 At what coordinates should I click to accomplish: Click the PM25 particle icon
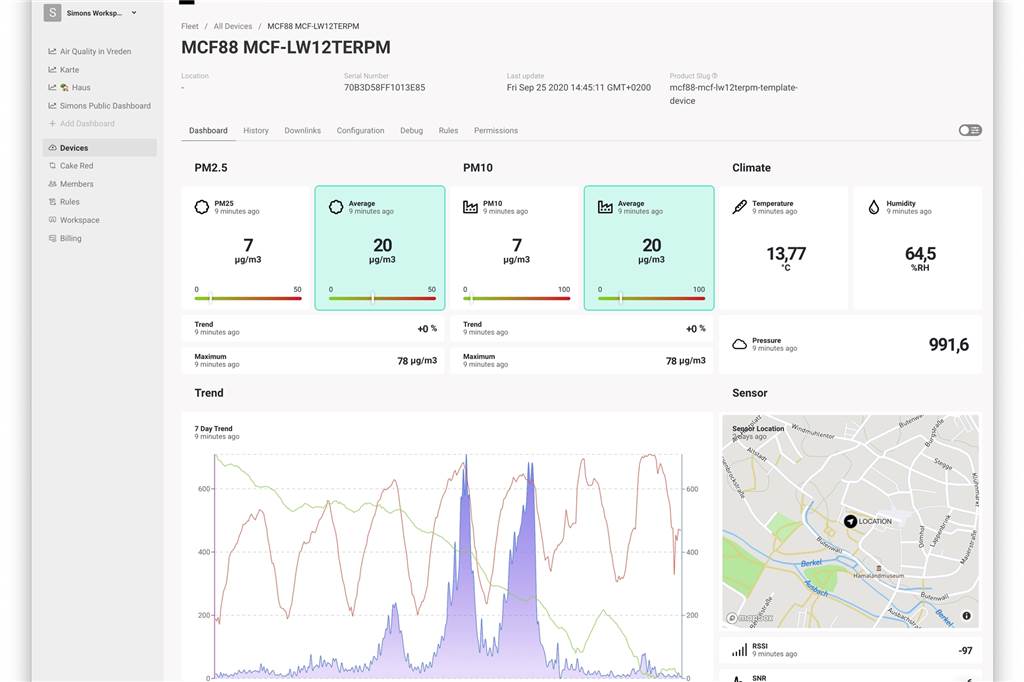pos(202,207)
